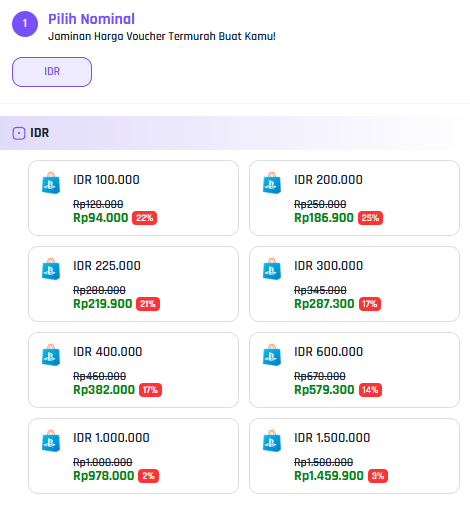Click the 22% discount badge
470x506 pixels.
[144, 218]
